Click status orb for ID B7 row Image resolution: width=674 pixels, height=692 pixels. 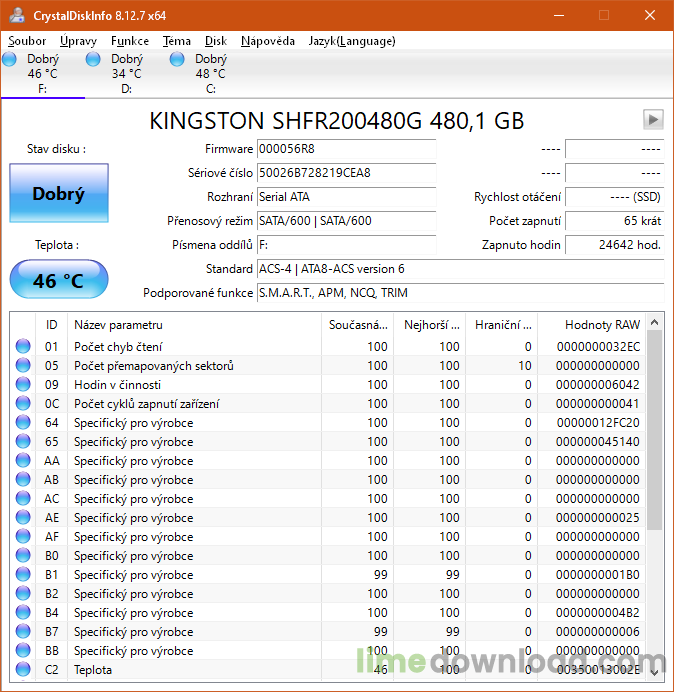click(x=23, y=632)
